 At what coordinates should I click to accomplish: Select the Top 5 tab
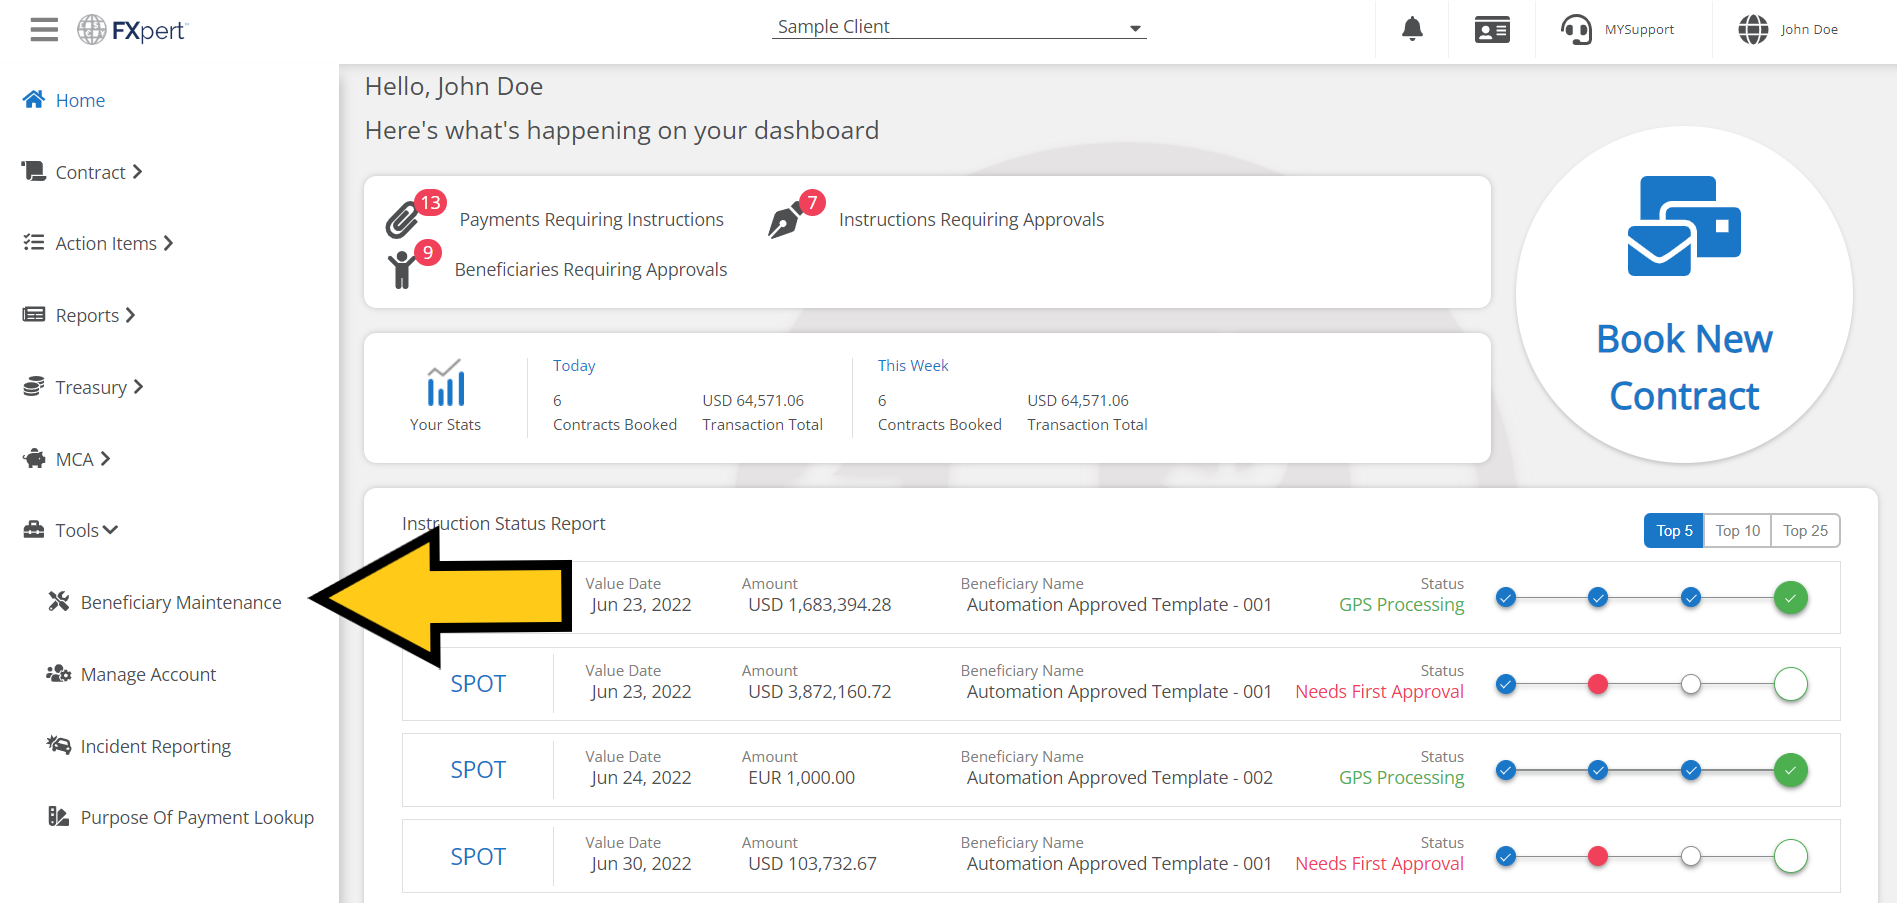1674,531
